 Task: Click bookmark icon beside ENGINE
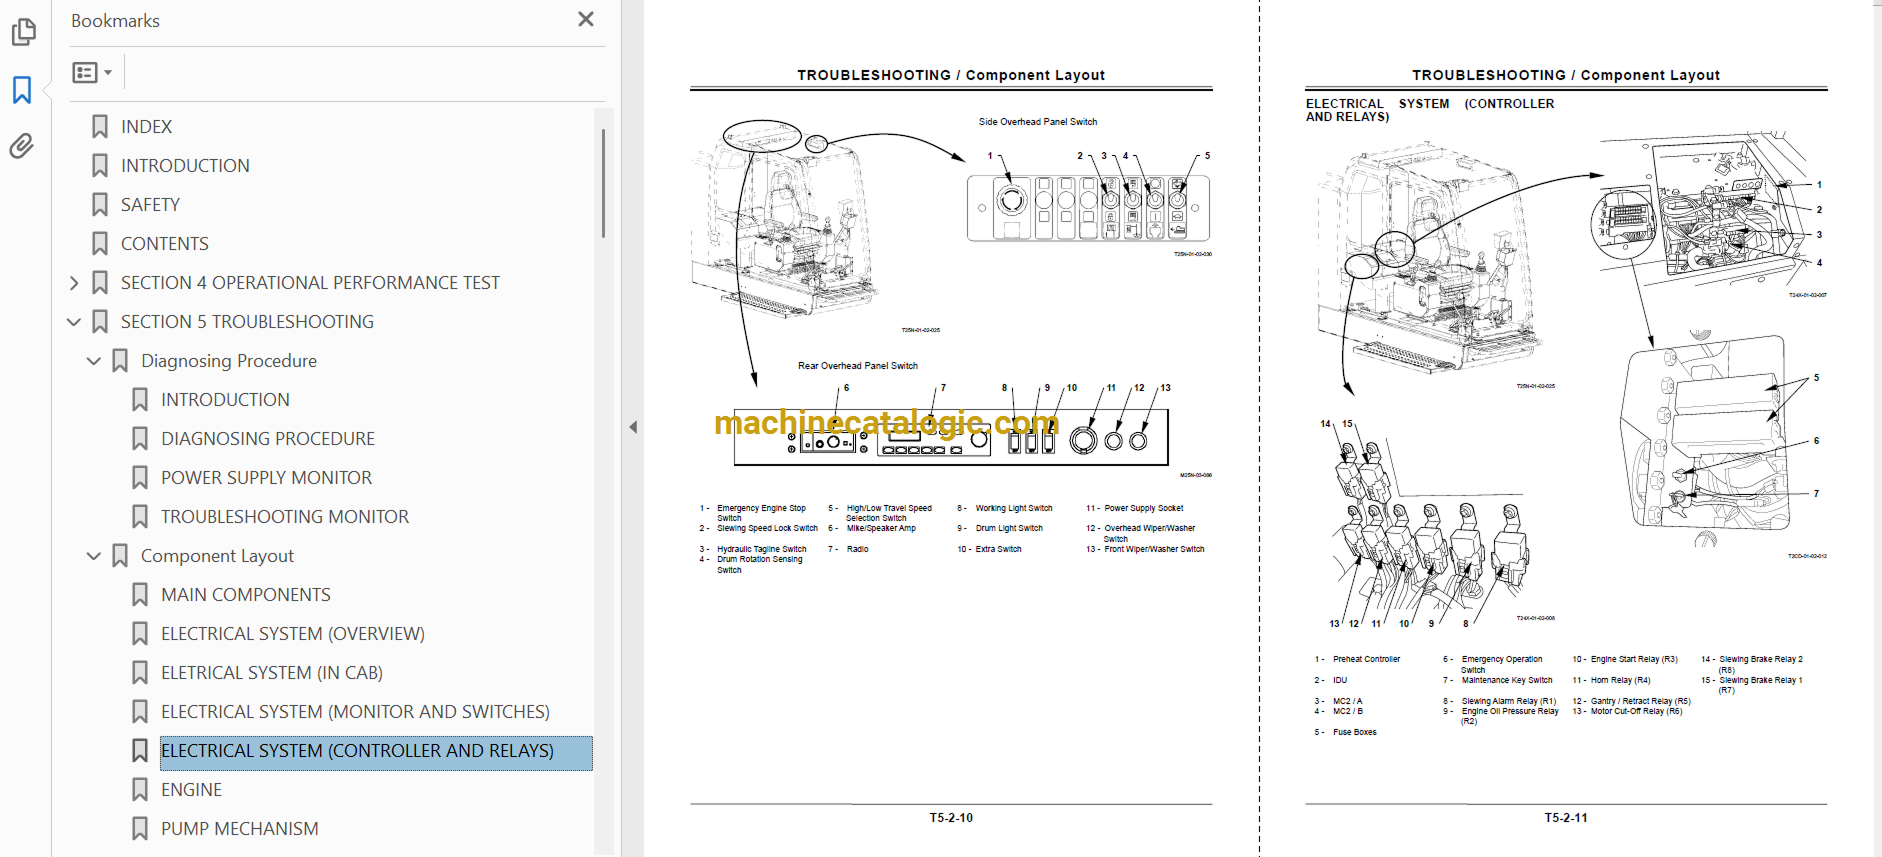[x=140, y=790]
